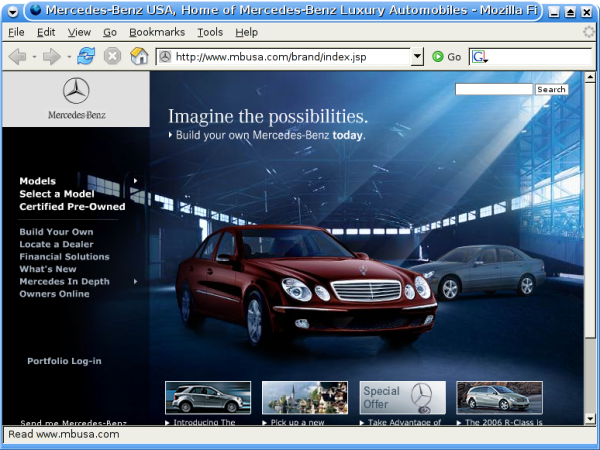Image resolution: width=600 pixels, height=450 pixels.
Task: Open the Back button history dropdown arrow
Action: (x=34, y=57)
